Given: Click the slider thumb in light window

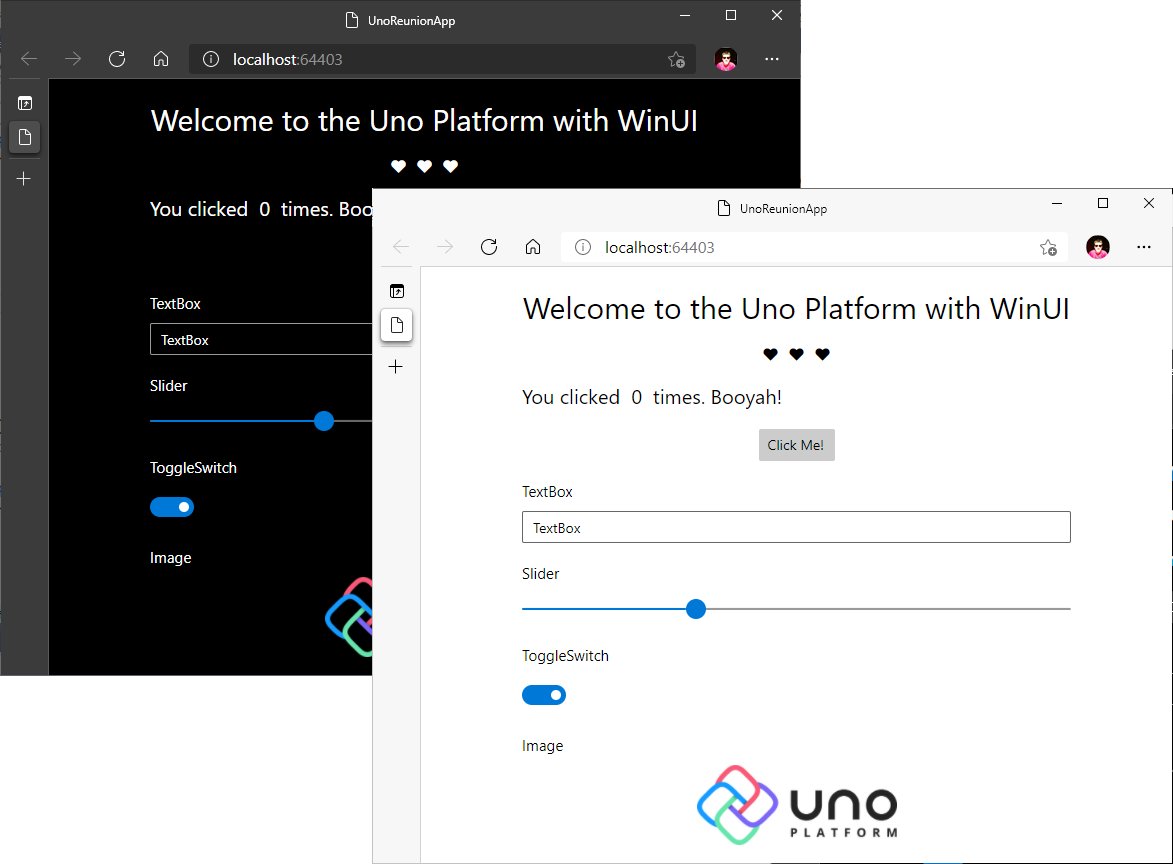Looking at the screenshot, I should tap(696, 609).
